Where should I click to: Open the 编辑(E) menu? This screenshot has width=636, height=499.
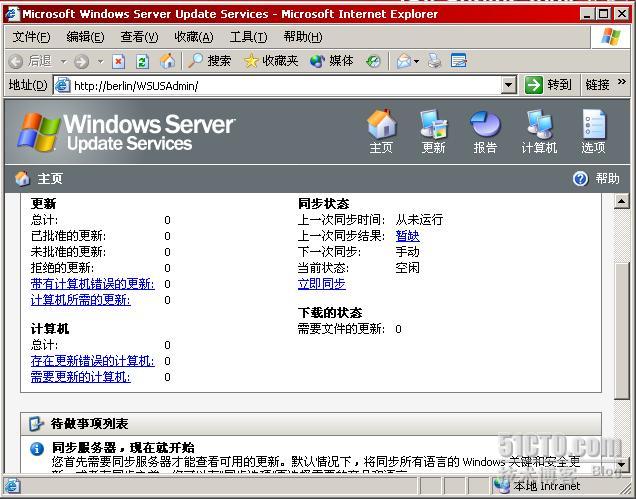[85, 37]
